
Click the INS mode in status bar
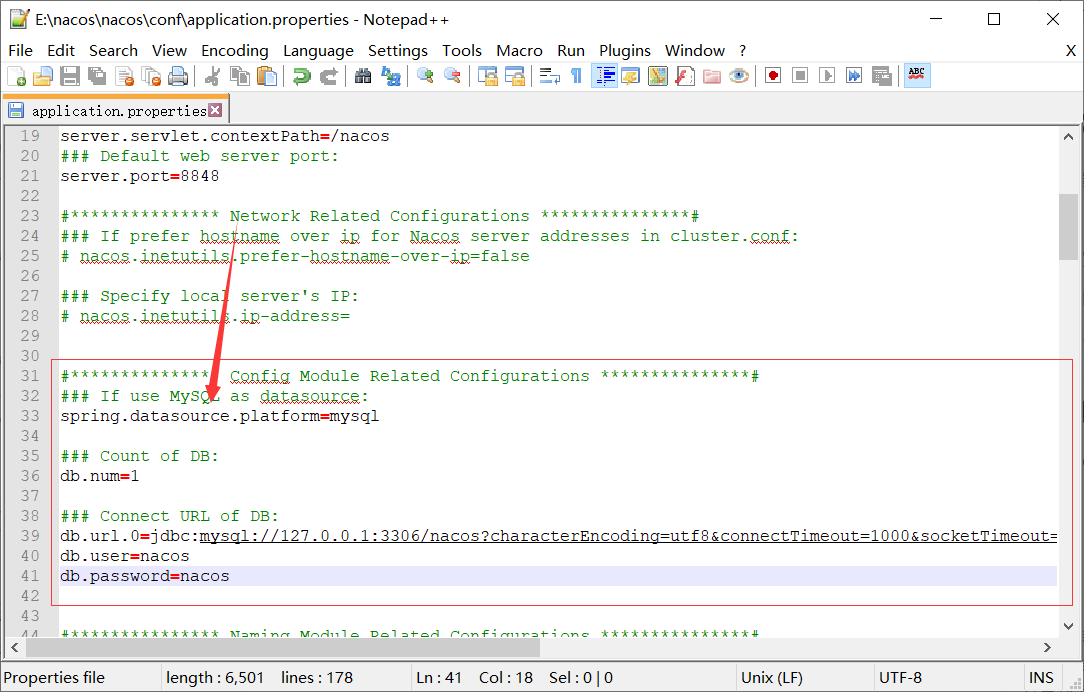[1041, 677]
